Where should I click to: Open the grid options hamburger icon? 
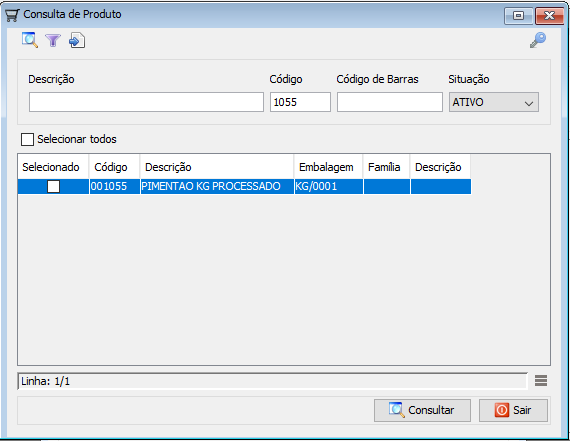pos(541,381)
